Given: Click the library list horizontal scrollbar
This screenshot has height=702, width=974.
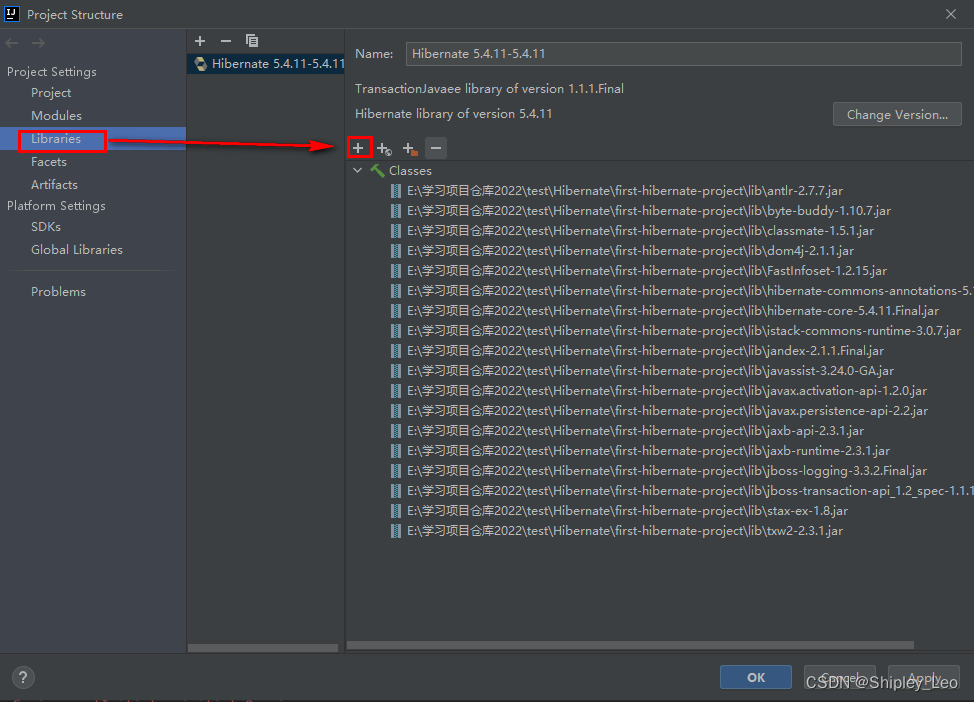Looking at the screenshot, I should tap(263, 647).
